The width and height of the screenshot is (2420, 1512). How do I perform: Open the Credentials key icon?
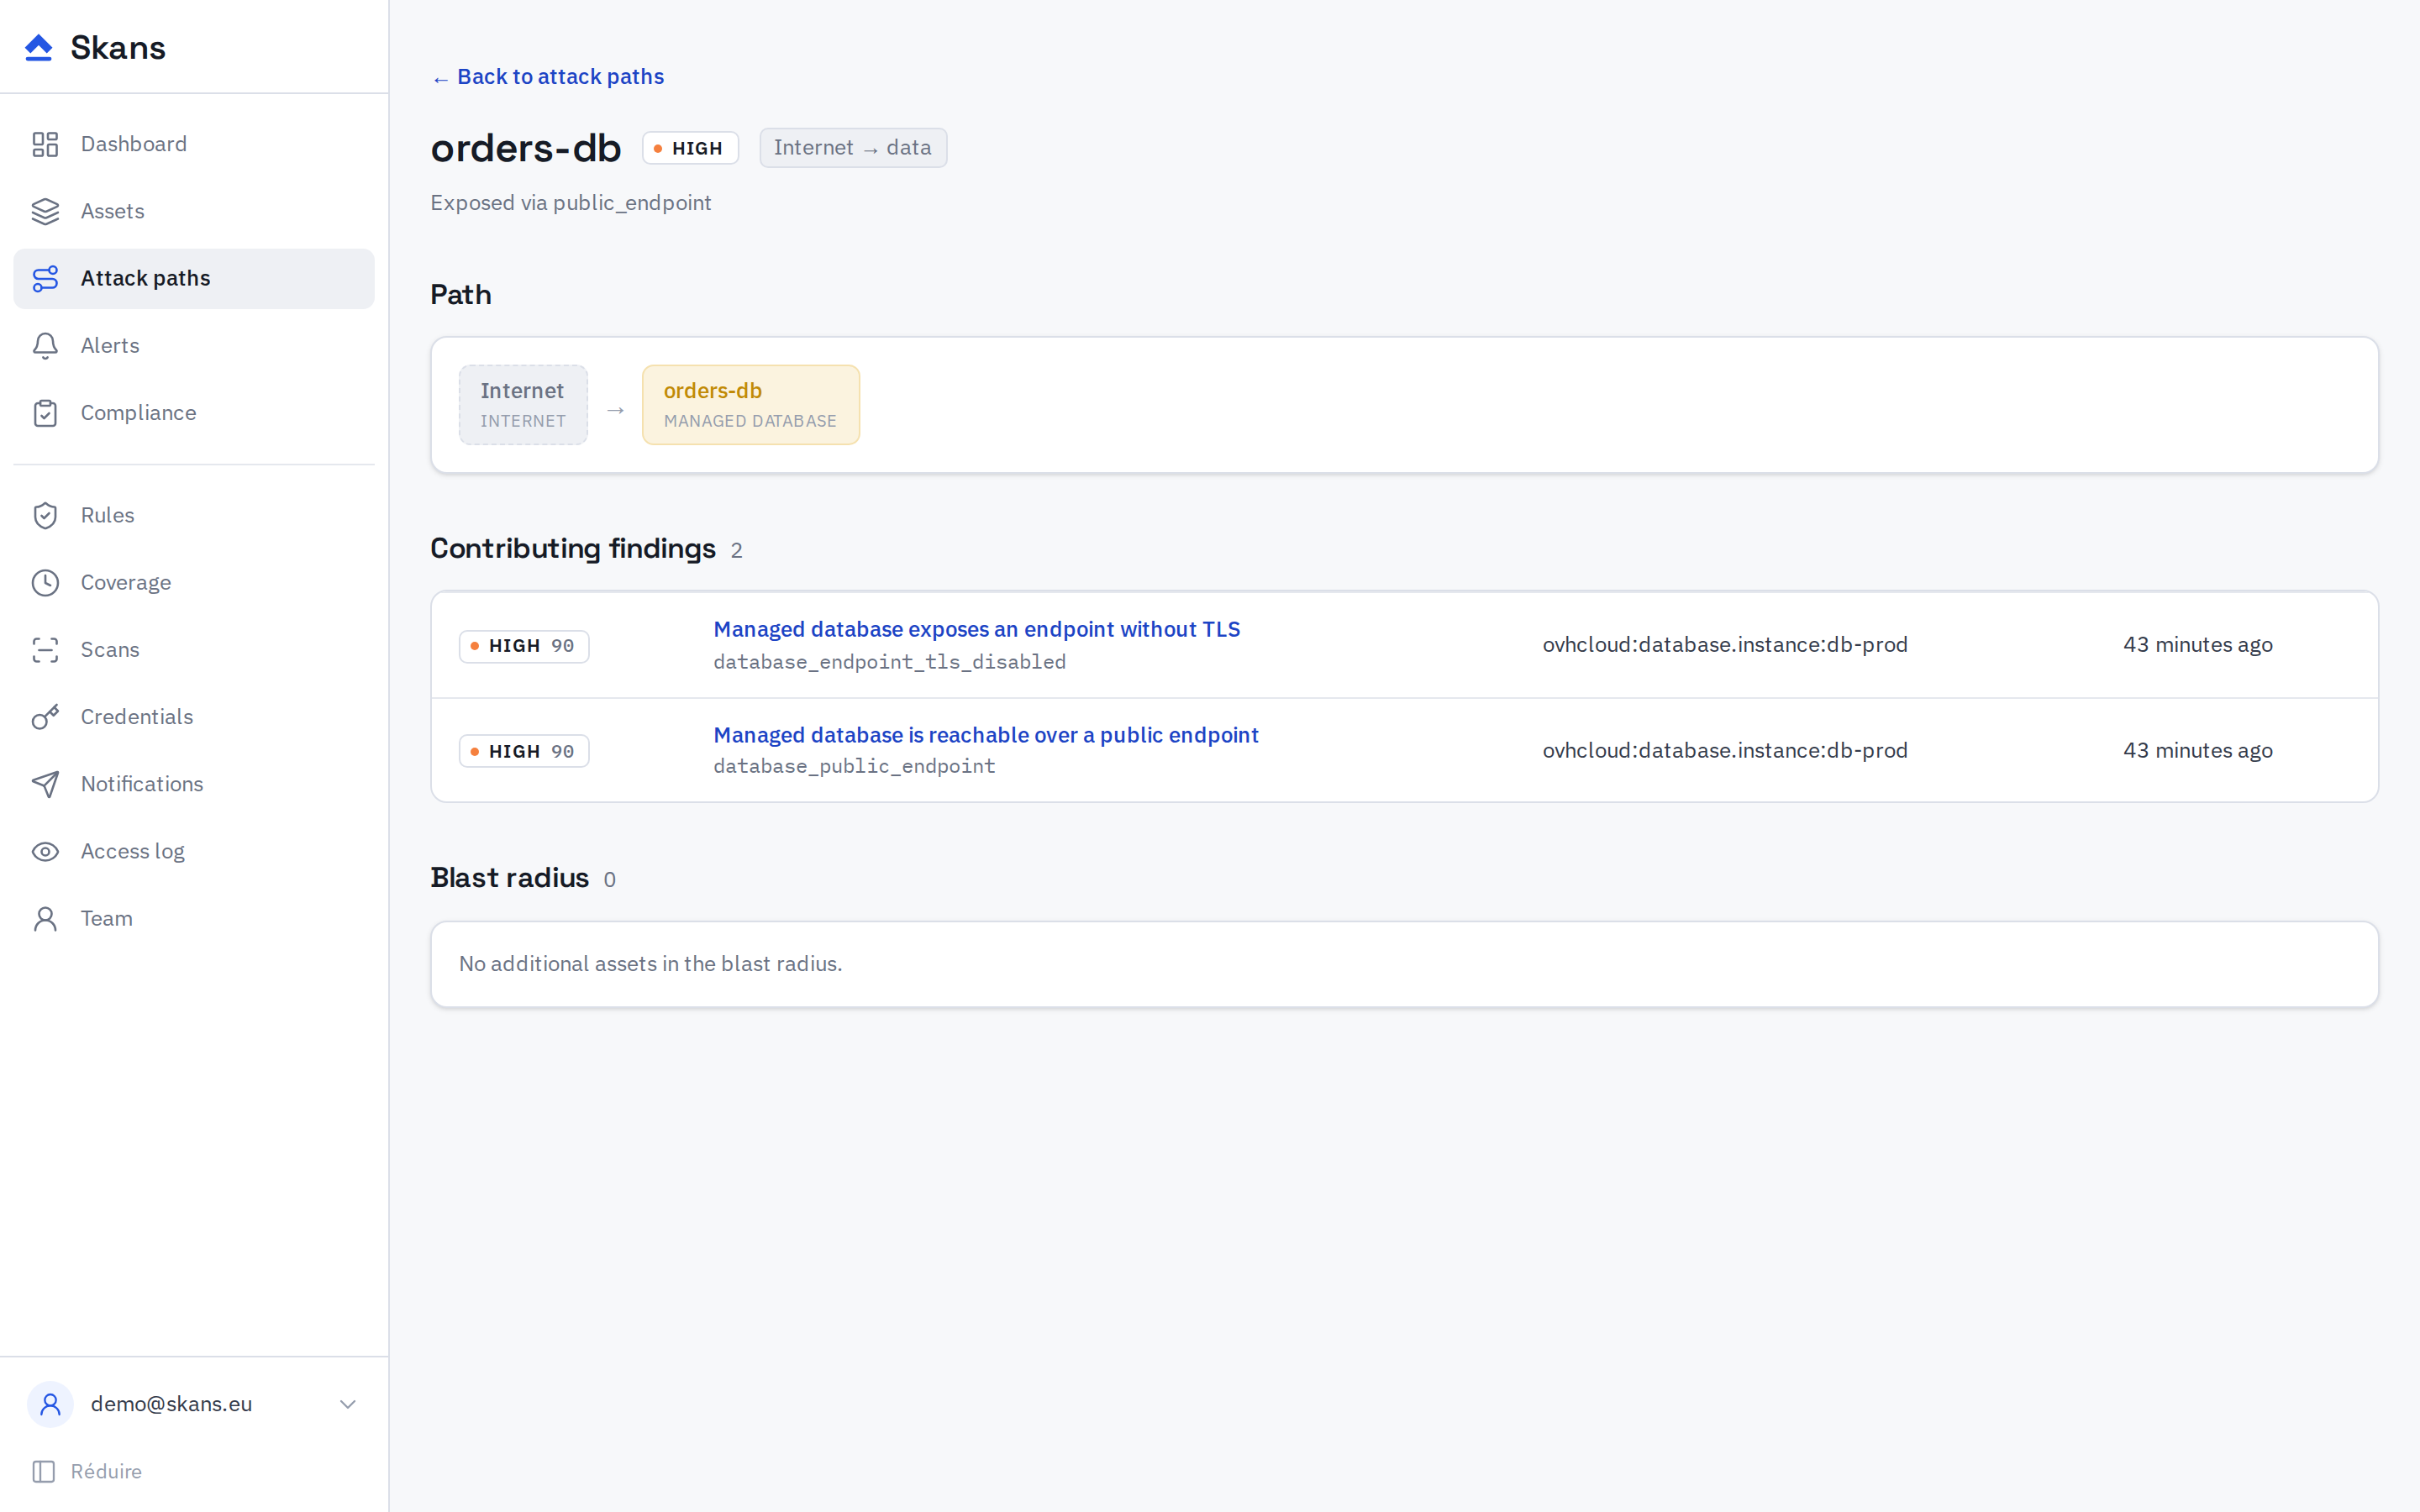point(45,717)
